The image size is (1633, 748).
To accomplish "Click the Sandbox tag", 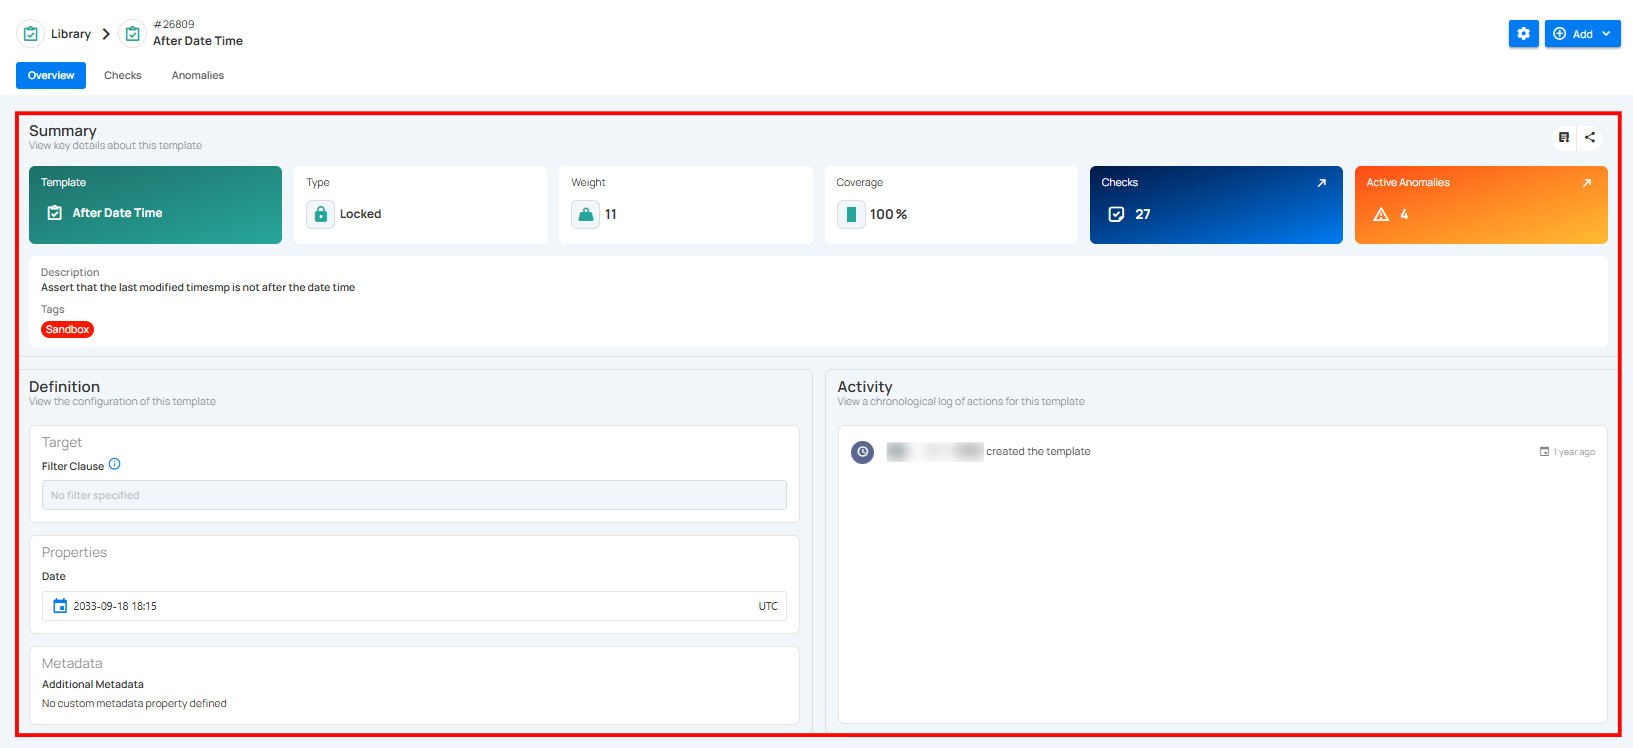I will (x=67, y=329).
